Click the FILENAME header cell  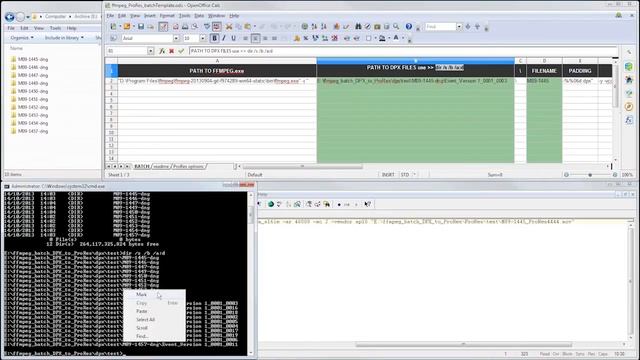coord(544,71)
